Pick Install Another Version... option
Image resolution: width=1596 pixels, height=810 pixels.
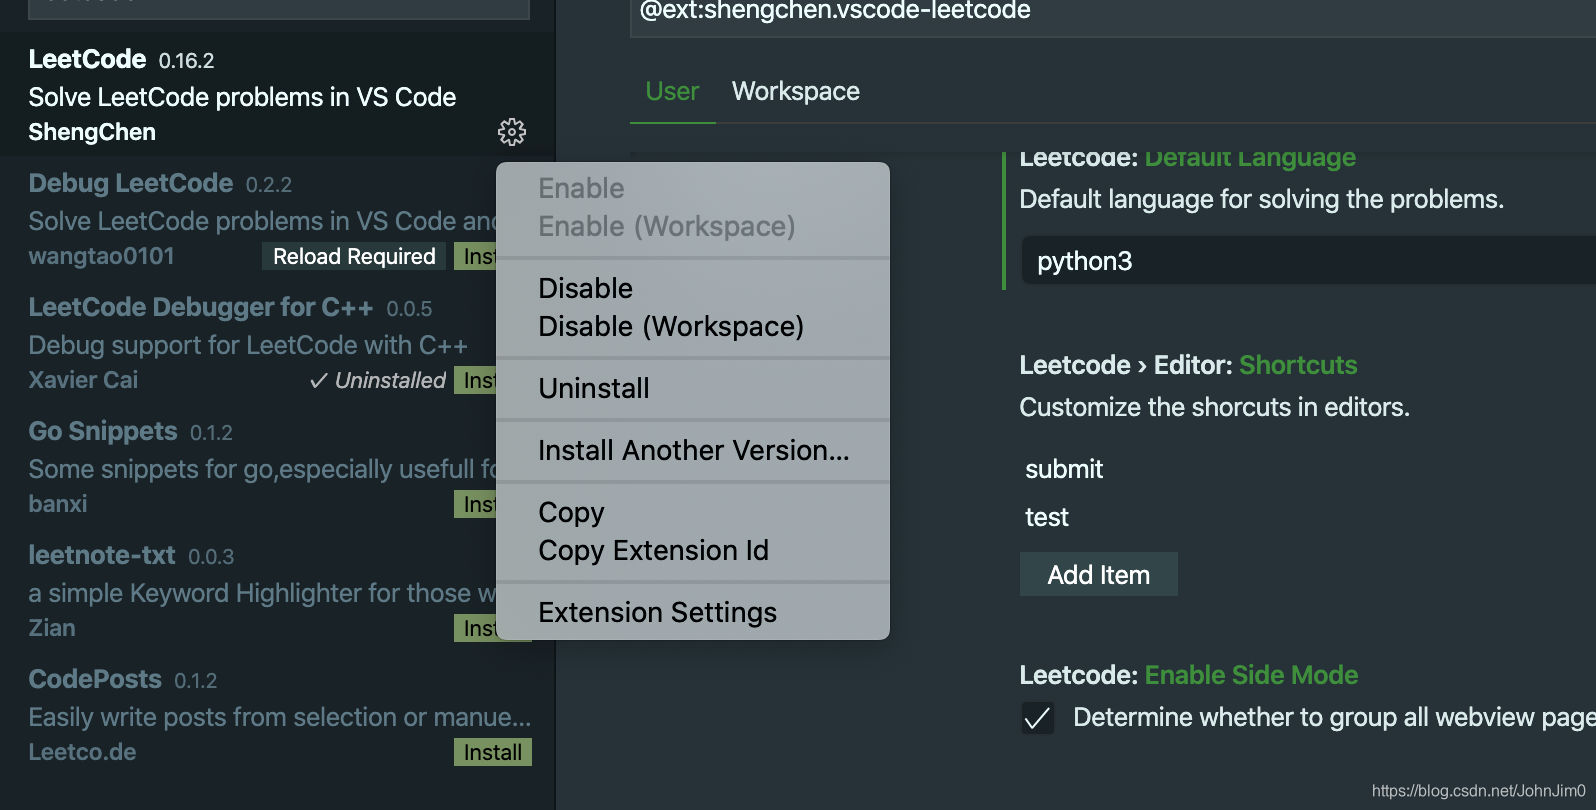[x=694, y=450]
